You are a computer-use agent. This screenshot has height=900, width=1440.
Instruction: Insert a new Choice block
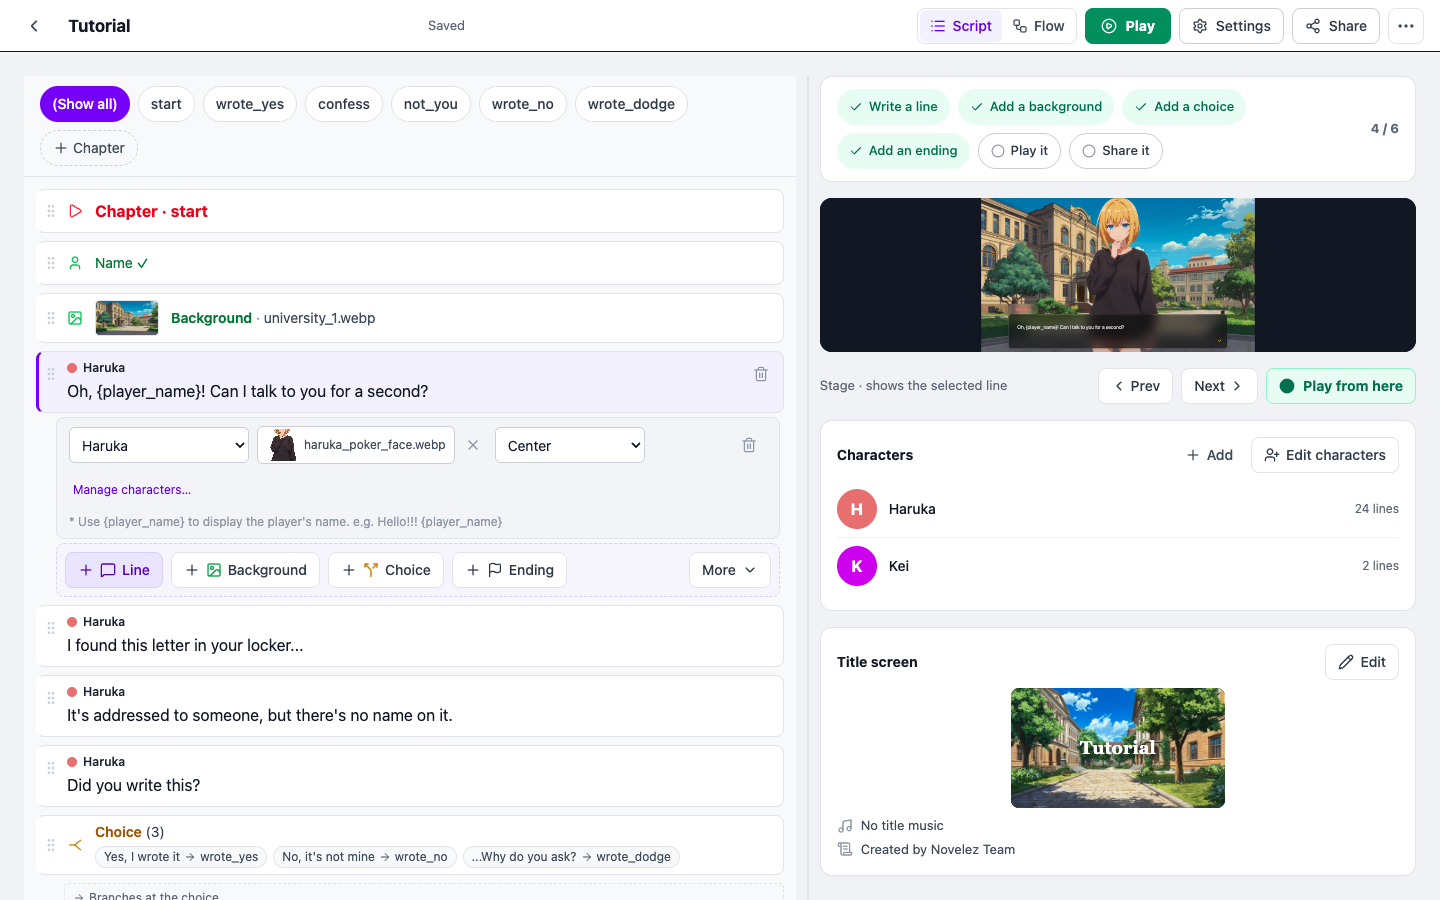[386, 570]
